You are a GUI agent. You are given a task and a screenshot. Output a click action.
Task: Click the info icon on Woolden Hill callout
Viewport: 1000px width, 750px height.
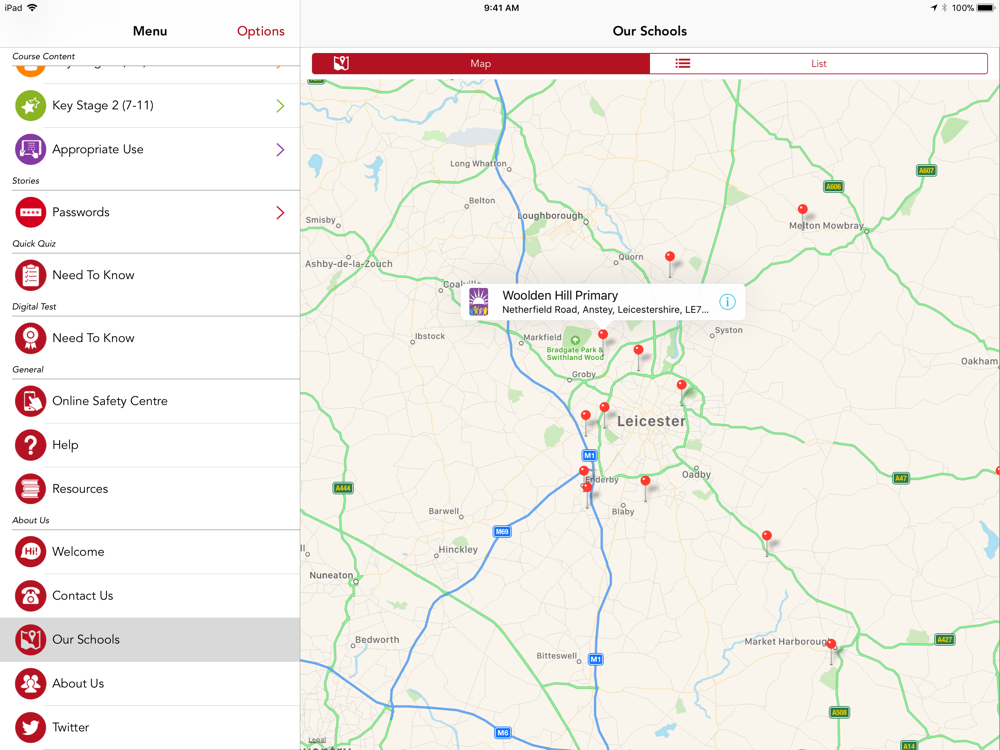tap(727, 302)
